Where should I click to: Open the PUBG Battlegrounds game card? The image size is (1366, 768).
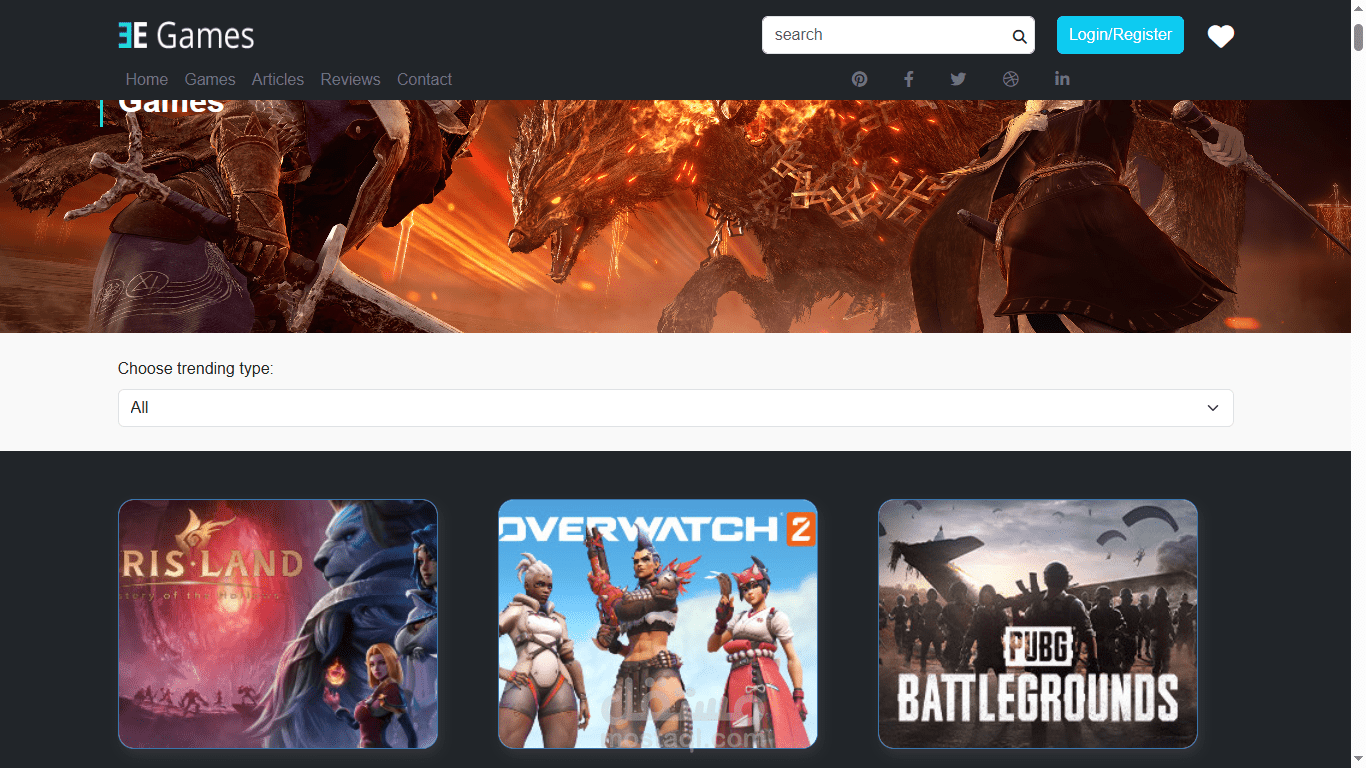[1038, 624]
